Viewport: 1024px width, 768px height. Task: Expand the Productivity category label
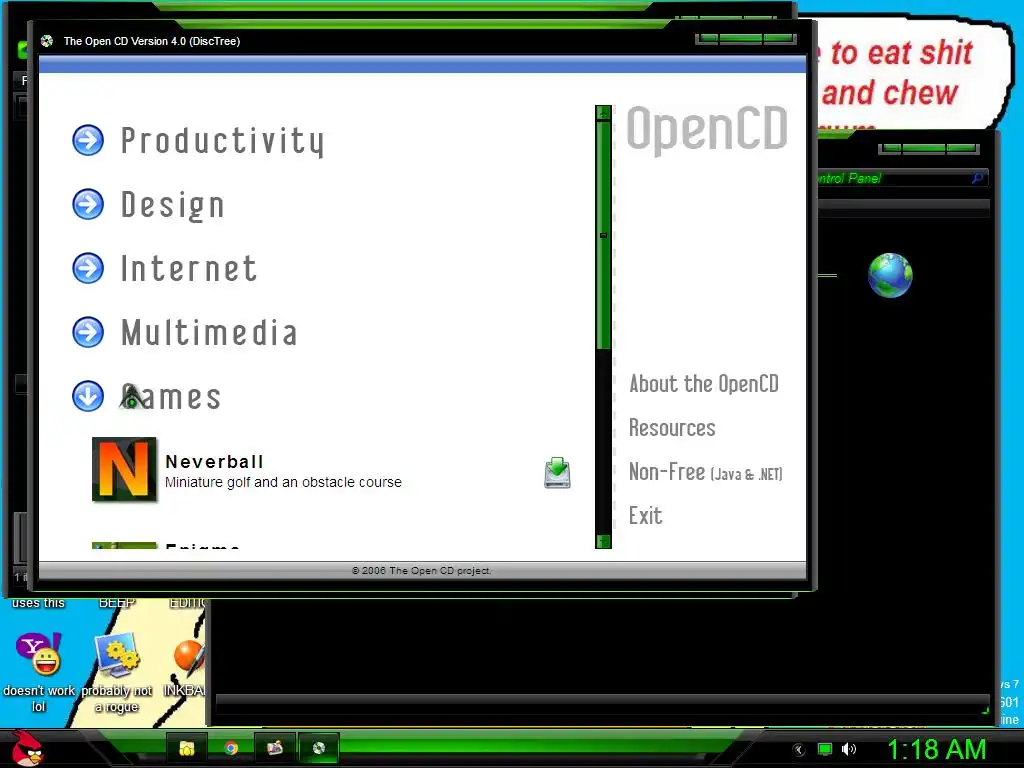[x=222, y=140]
